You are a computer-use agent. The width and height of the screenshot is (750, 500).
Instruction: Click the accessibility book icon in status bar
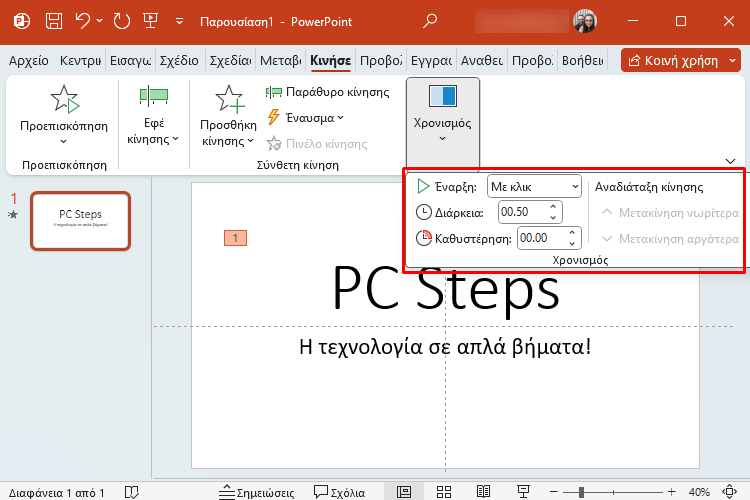[x=132, y=492]
